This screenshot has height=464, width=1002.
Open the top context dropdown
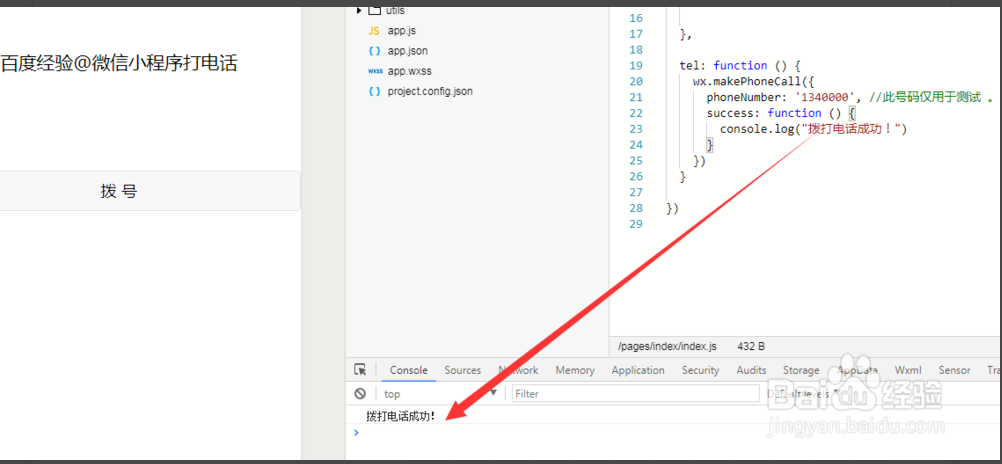tap(440, 394)
